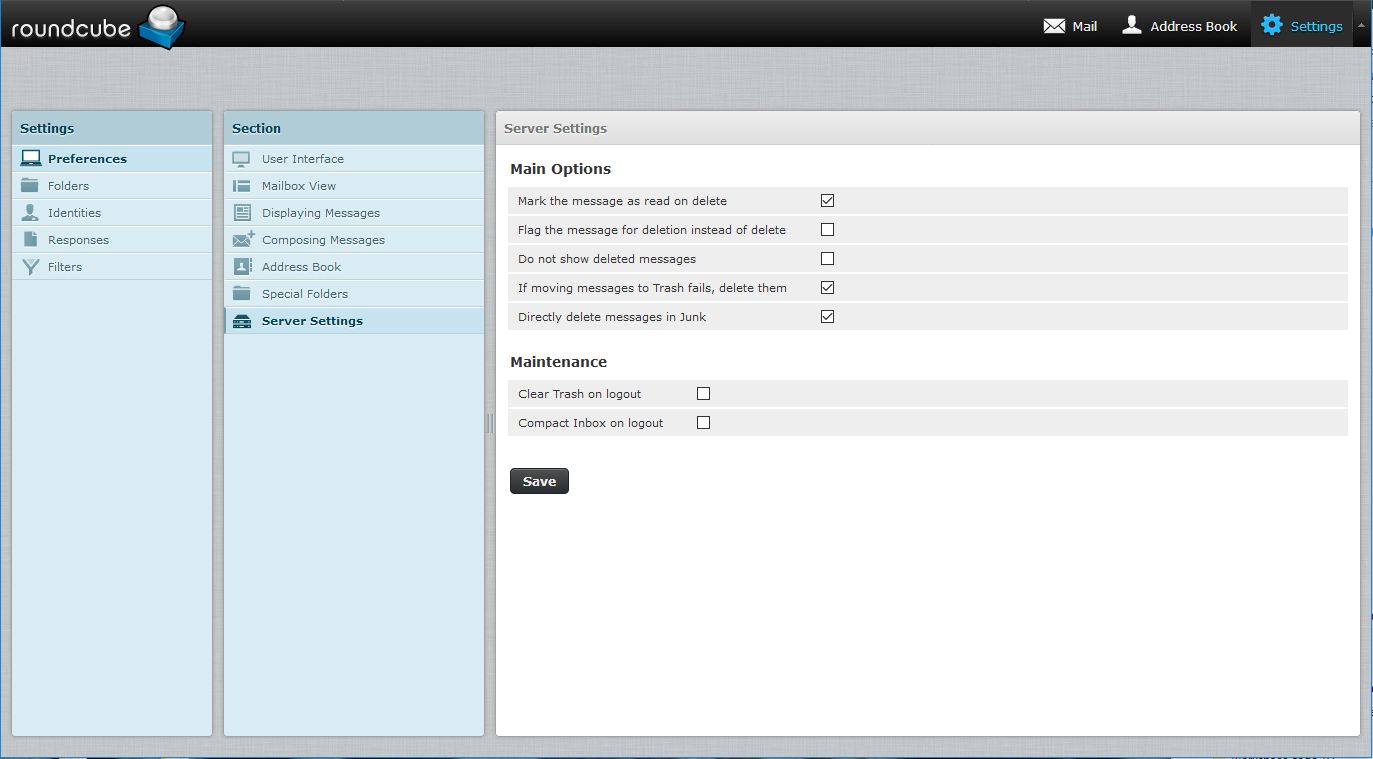This screenshot has width=1373, height=759.
Task: Select the Folders icon in Settings list
Action: click(x=30, y=186)
